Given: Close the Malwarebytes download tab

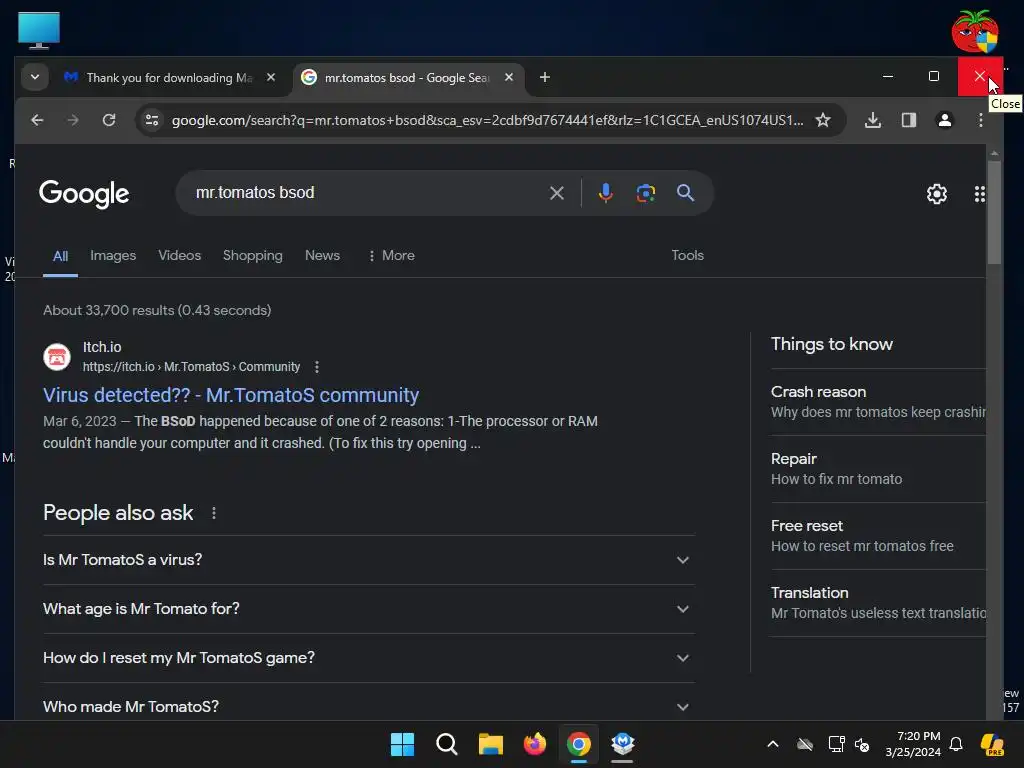Looking at the screenshot, I should (271, 77).
